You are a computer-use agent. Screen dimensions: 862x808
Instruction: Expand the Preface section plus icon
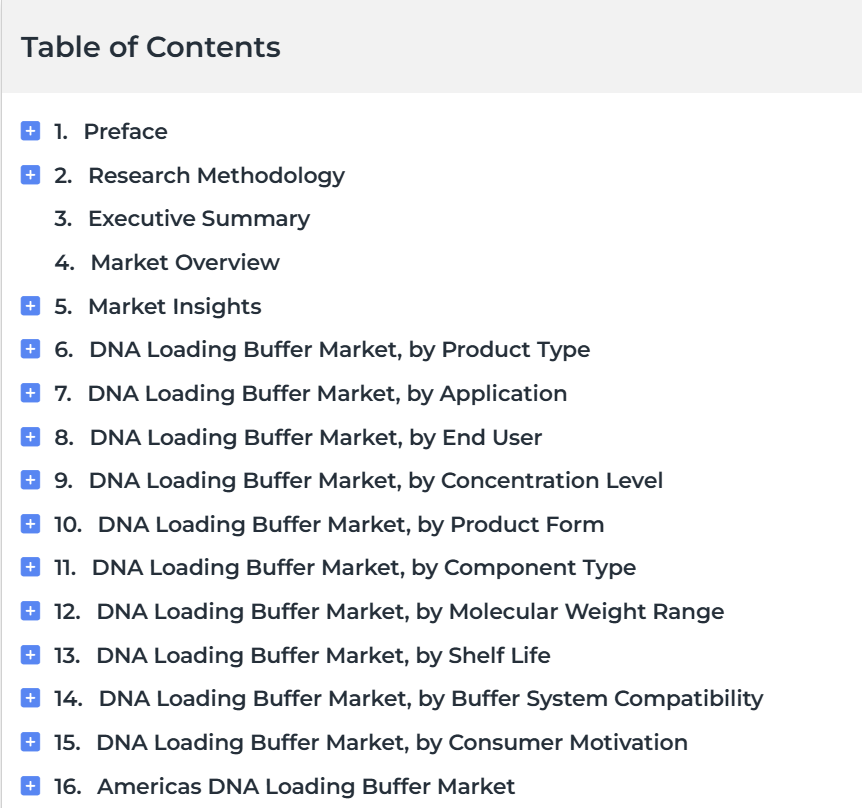point(30,131)
